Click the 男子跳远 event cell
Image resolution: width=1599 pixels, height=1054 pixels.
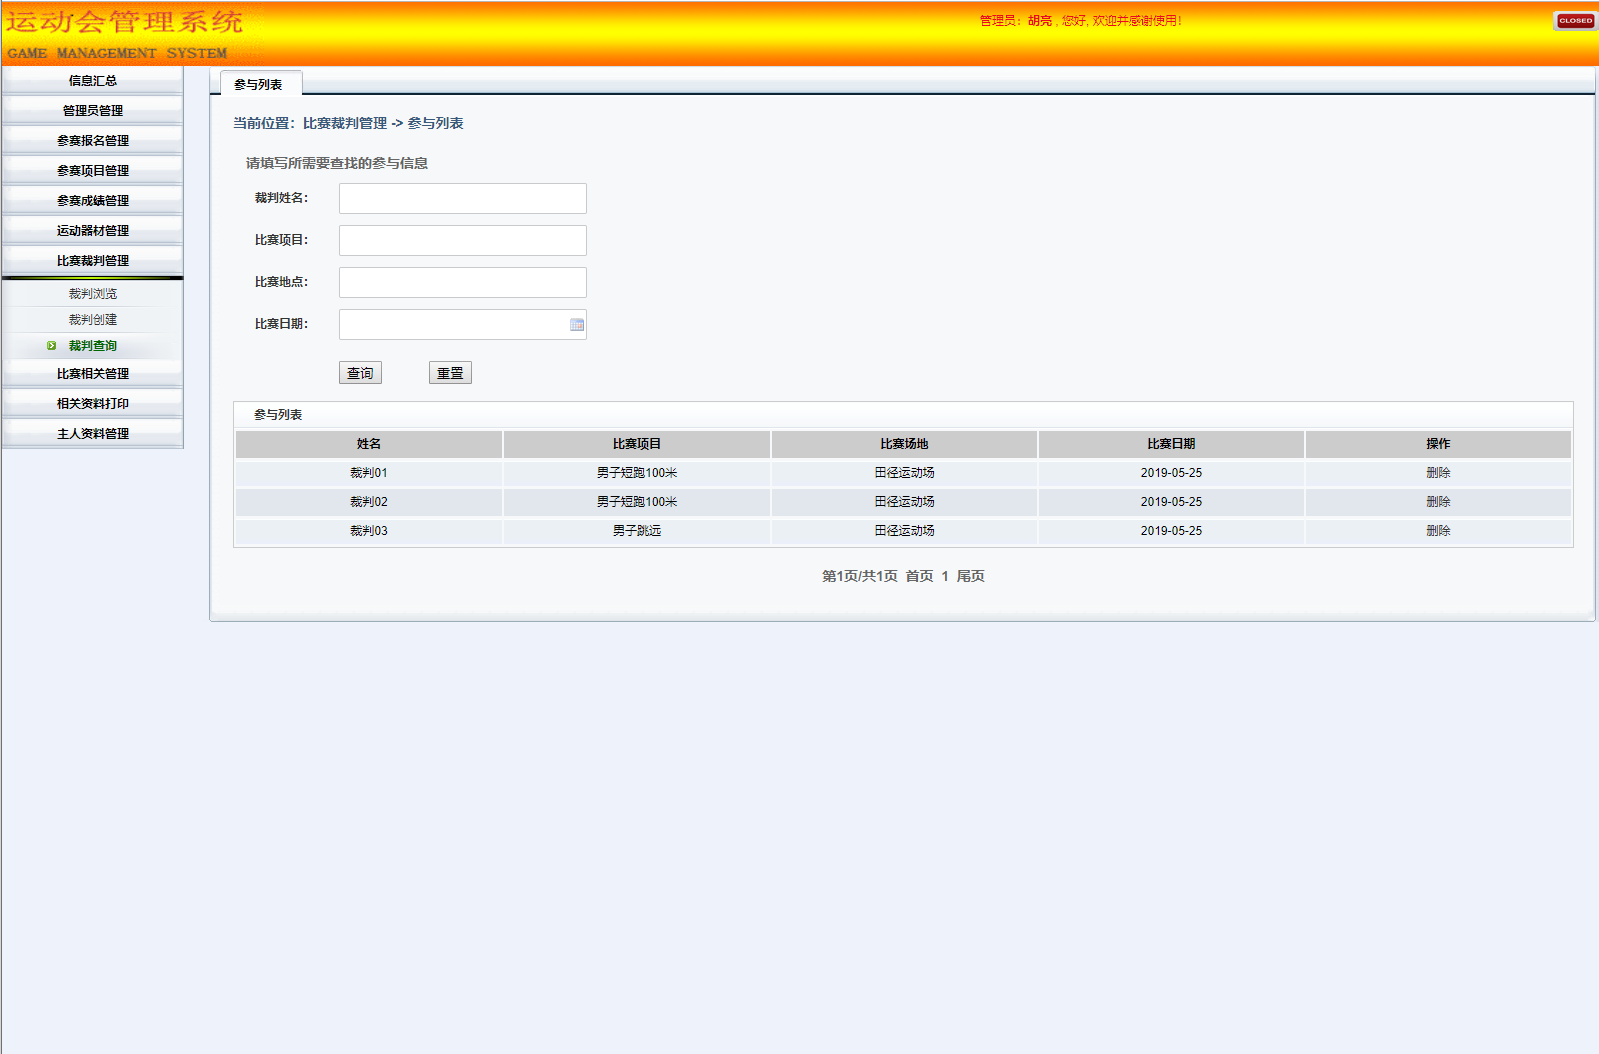point(637,531)
